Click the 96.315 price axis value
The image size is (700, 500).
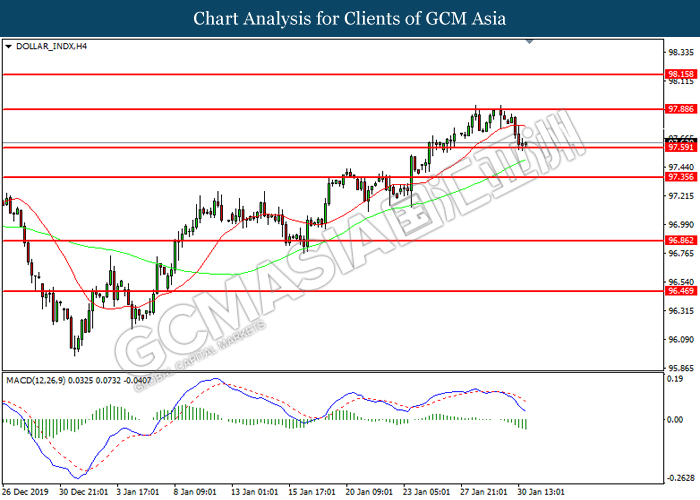(681, 311)
